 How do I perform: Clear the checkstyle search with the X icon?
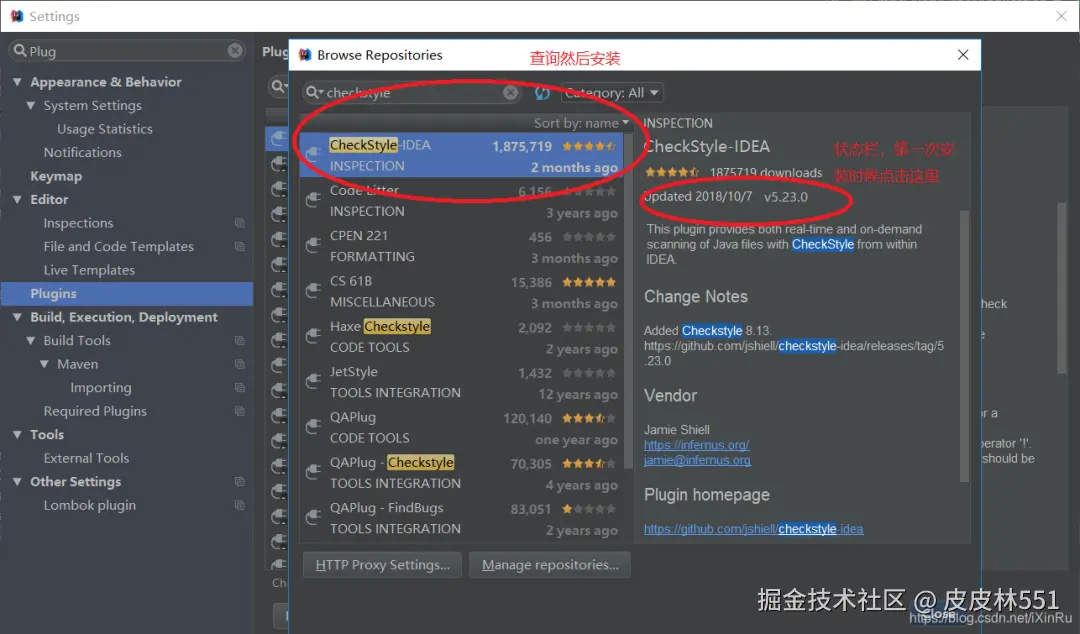(x=511, y=91)
